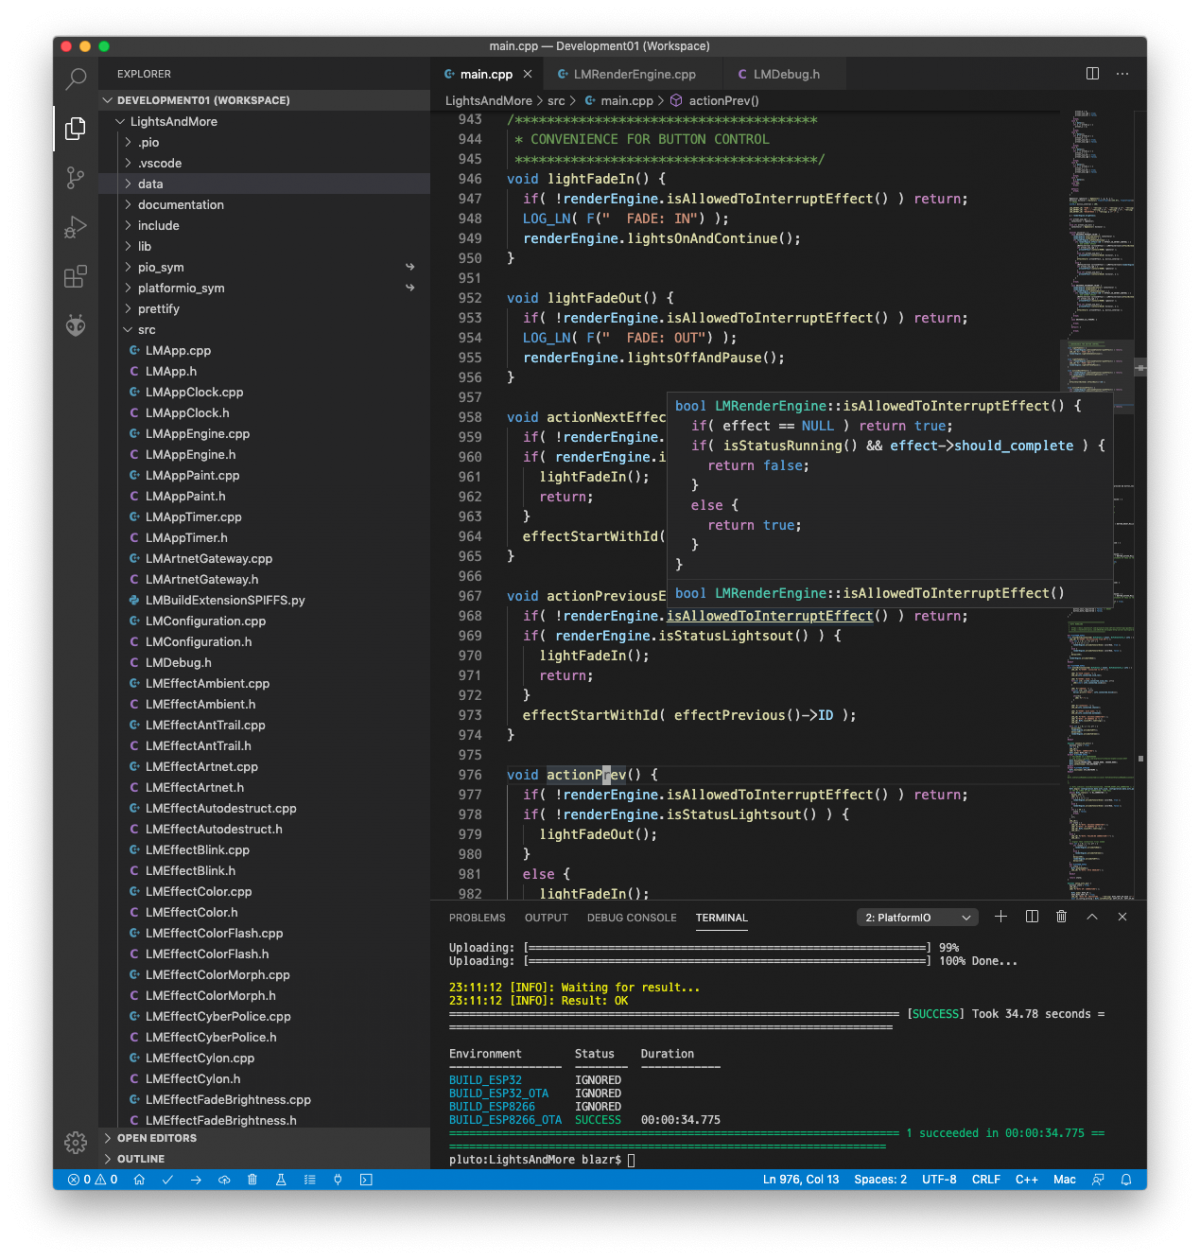1200x1260 pixels.
Task: Add a new terminal with plus icon
Action: point(1001,917)
